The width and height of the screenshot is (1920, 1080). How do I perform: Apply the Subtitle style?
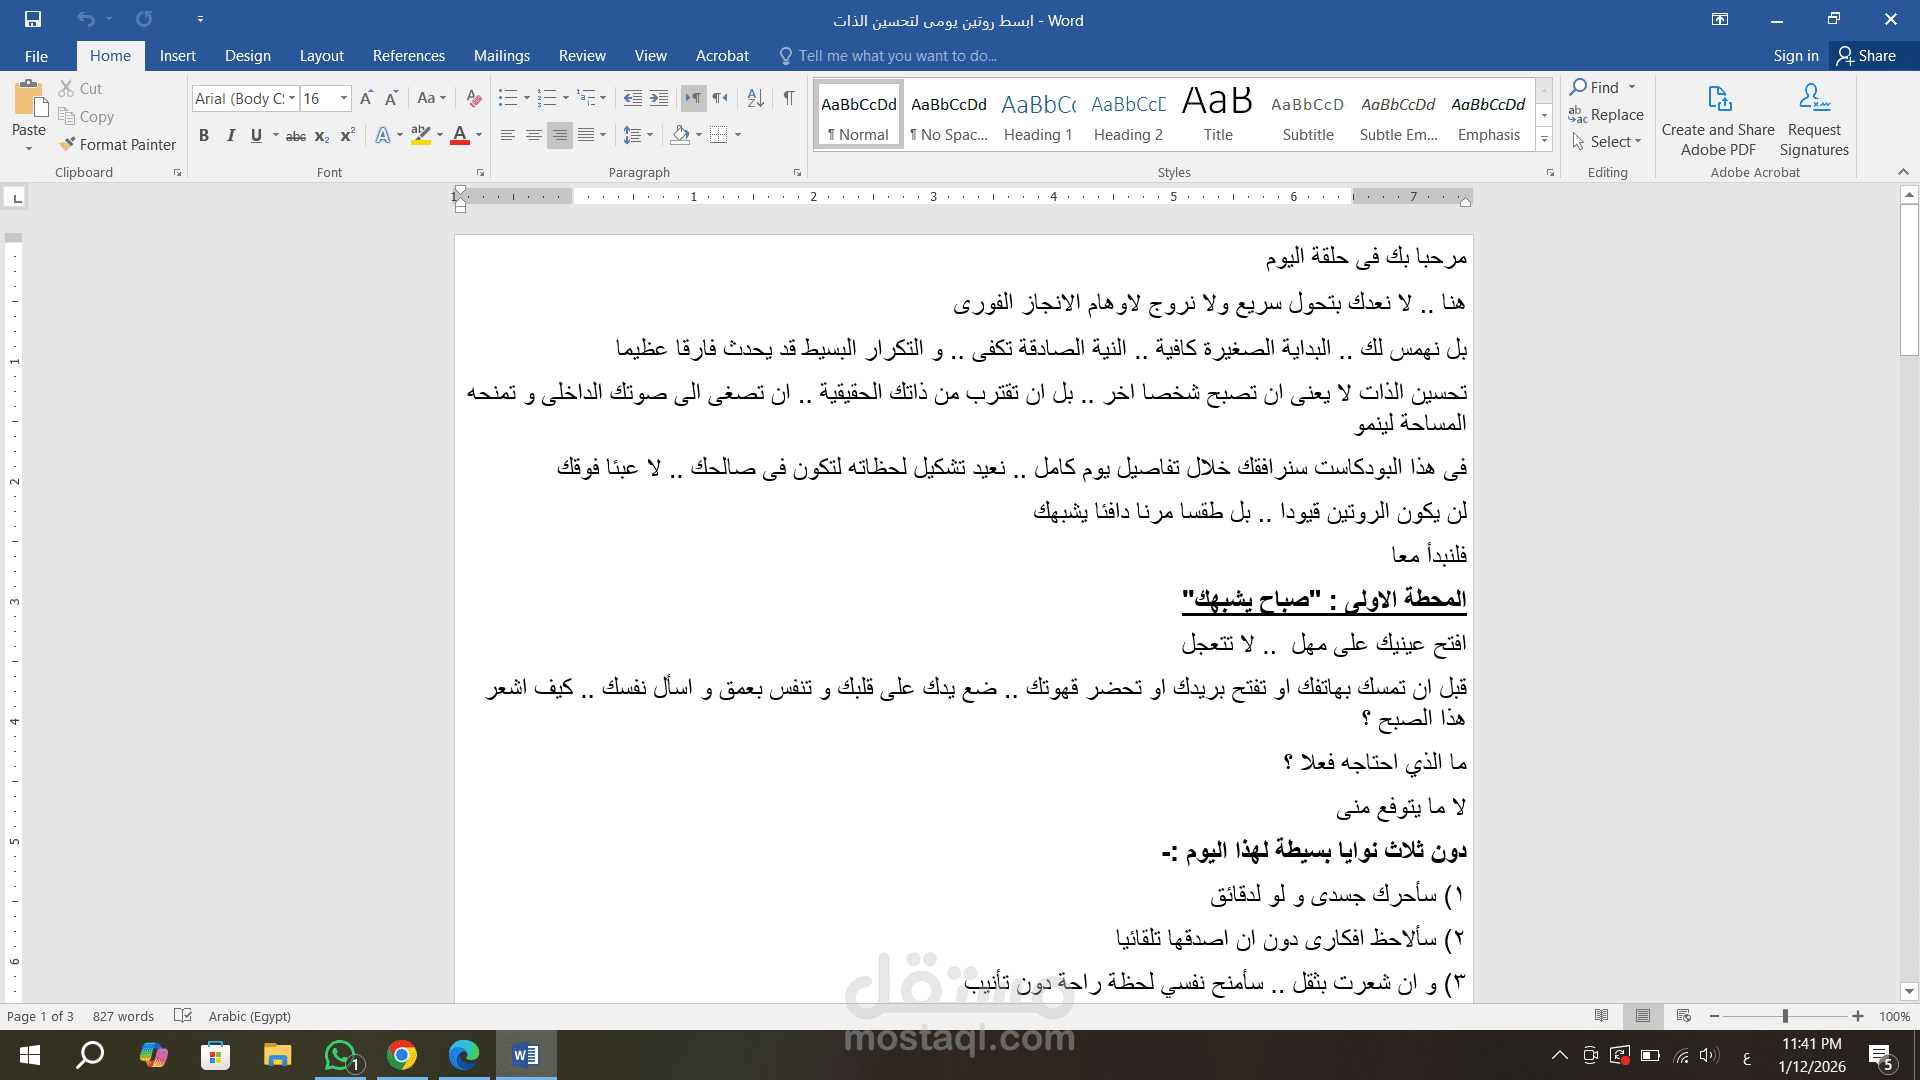click(1308, 116)
